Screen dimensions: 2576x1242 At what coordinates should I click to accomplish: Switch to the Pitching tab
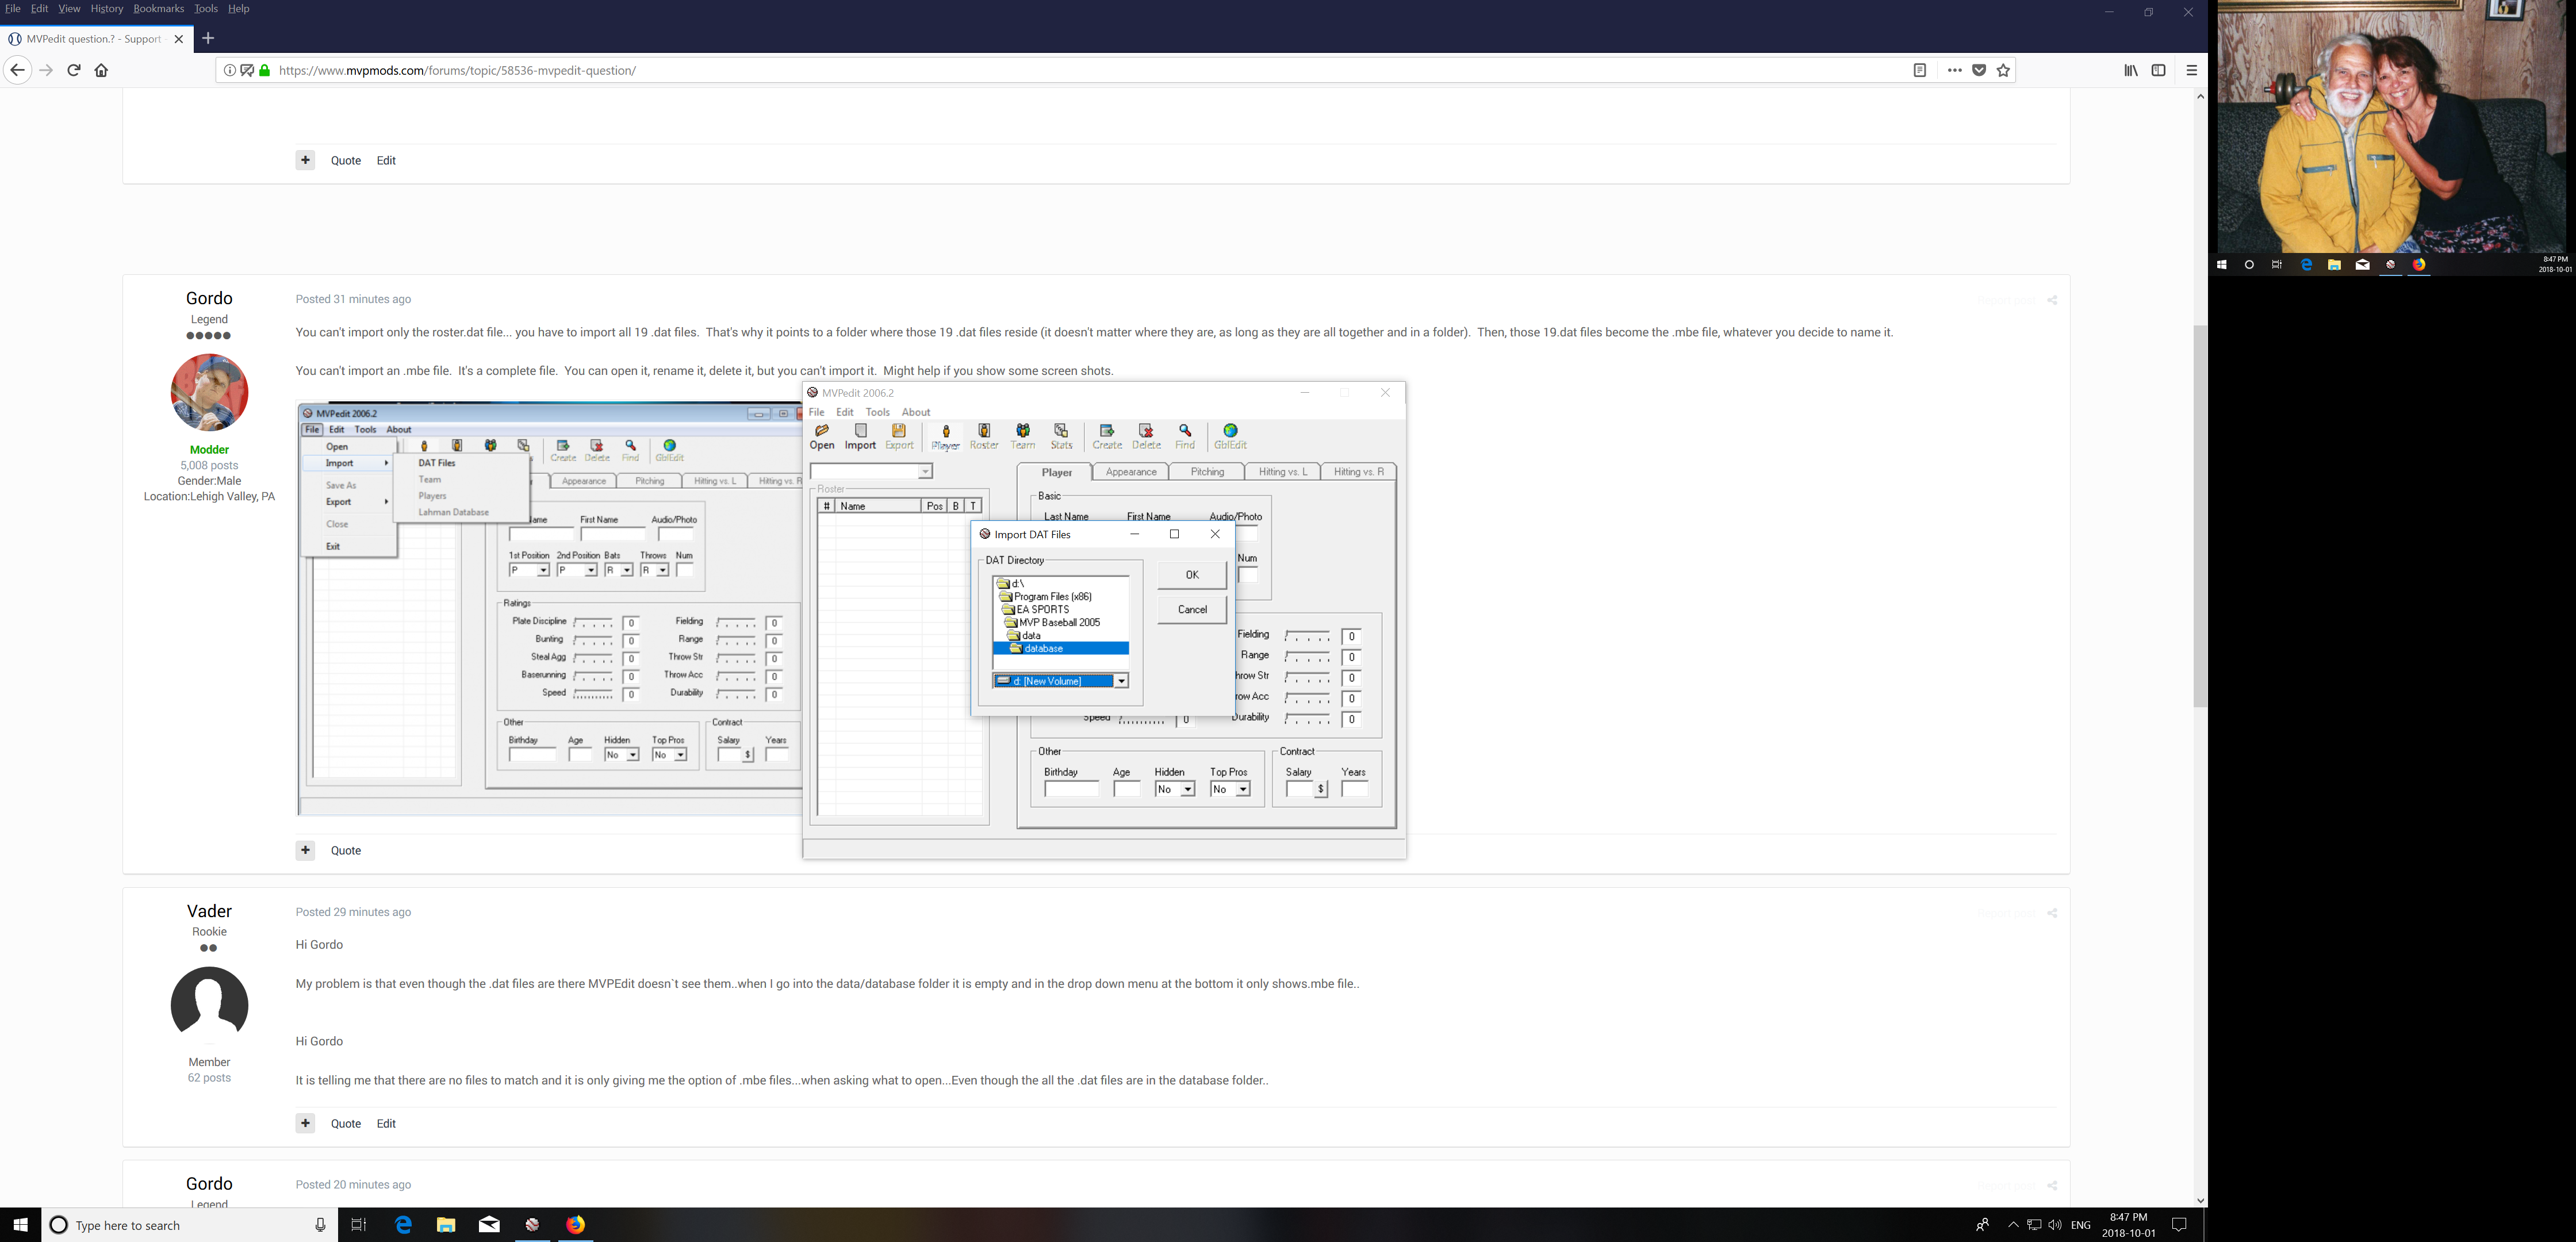[x=1207, y=472]
